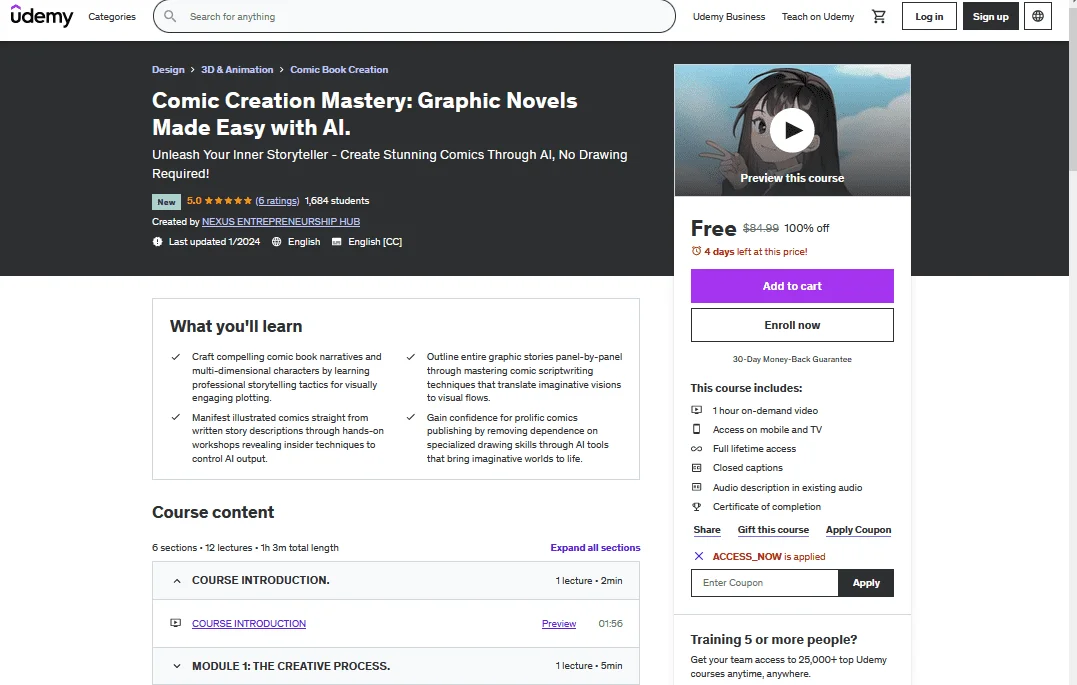The height and width of the screenshot is (685, 1077).
Task: Click the closed captions icon in course includes
Action: pos(696,468)
